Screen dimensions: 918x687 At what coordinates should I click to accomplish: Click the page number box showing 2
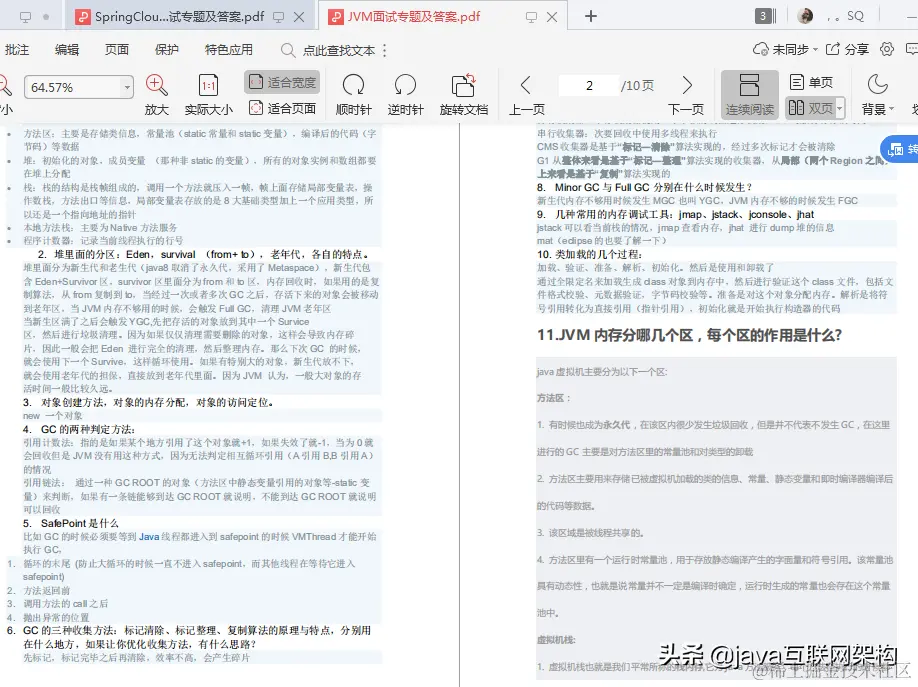pos(589,85)
